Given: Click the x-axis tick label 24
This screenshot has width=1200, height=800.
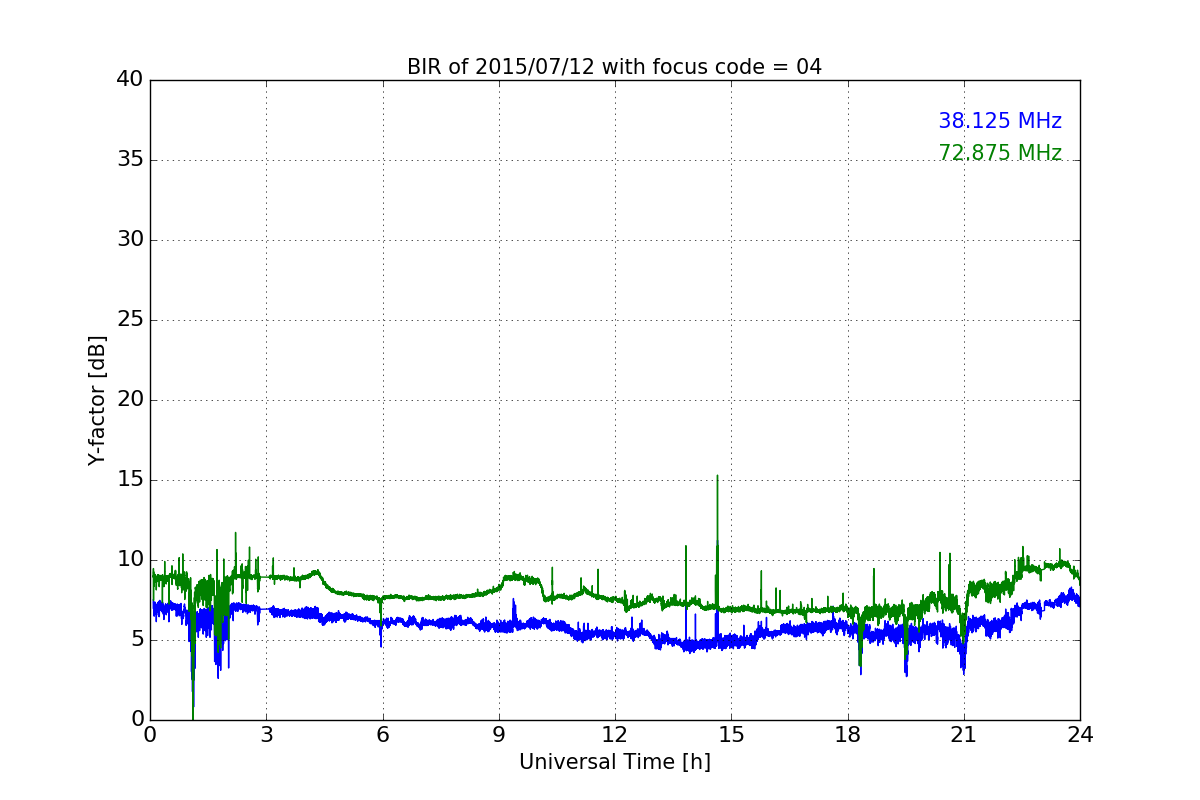Looking at the screenshot, I should point(1080,734).
